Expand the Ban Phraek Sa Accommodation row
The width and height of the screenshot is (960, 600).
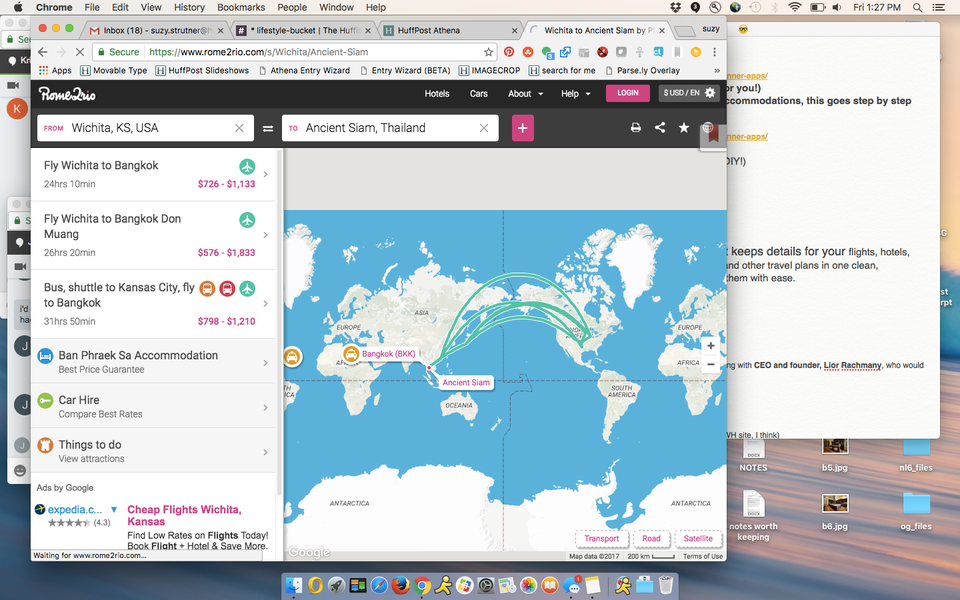pos(265,363)
